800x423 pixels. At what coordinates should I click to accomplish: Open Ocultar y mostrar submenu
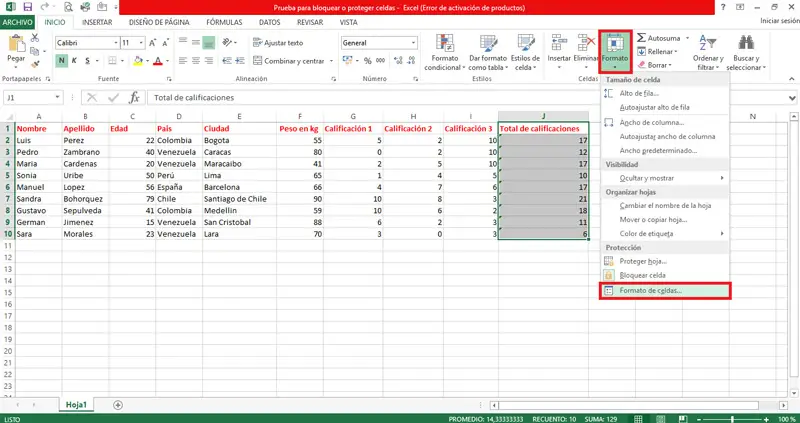coord(665,178)
